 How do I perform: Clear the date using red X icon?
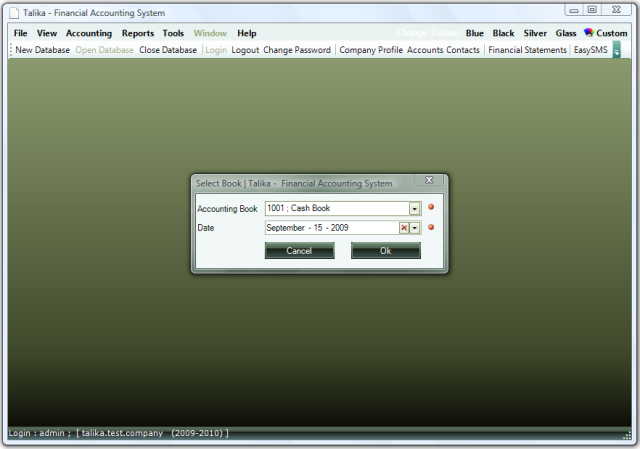[x=404, y=228]
